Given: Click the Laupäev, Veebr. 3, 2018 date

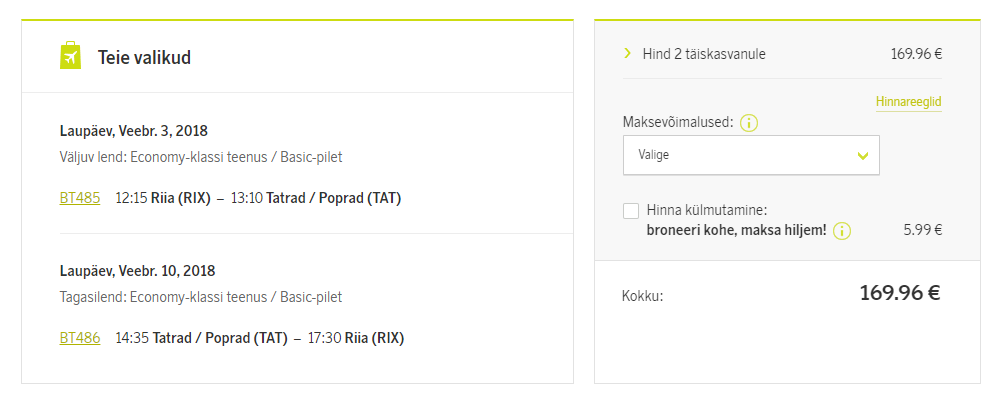Looking at the screenshot, I should [x=134, y=131].
